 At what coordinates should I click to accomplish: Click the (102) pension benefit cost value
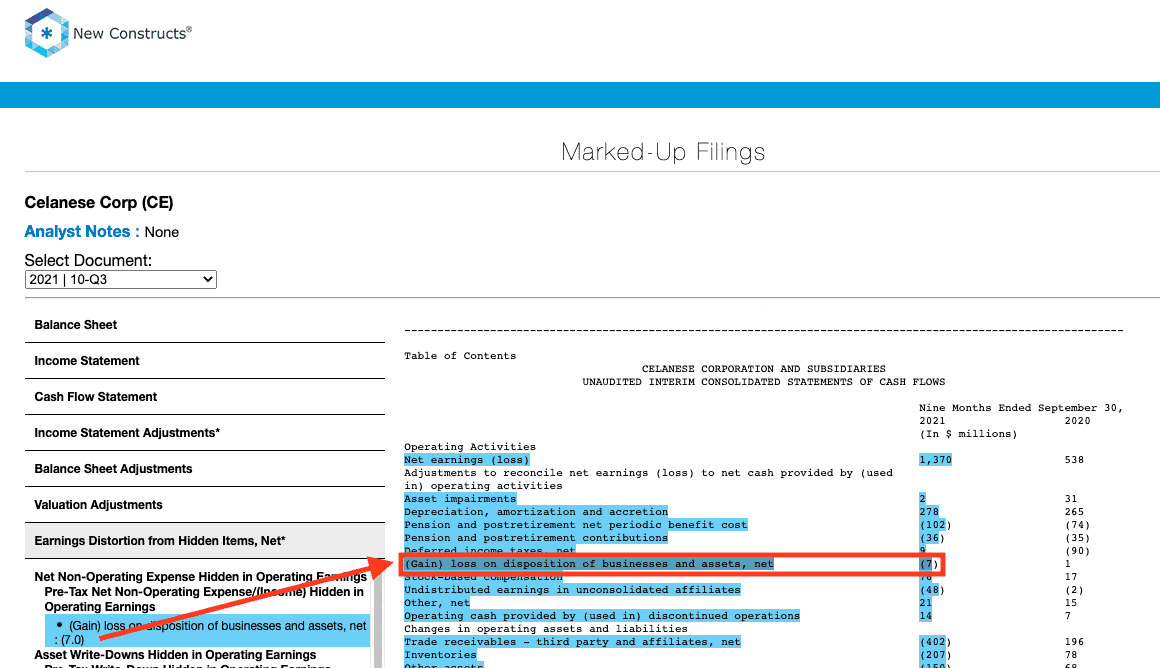tap(935, 525)
